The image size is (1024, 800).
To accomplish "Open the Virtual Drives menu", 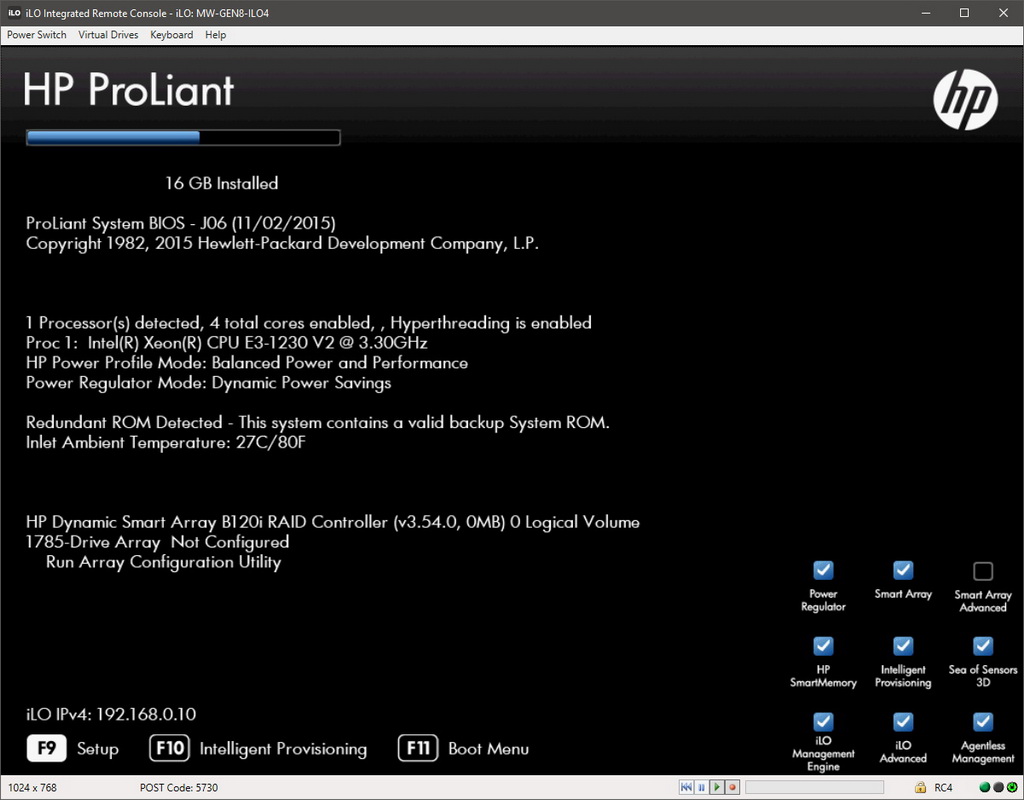I will (x=108, y=35).
